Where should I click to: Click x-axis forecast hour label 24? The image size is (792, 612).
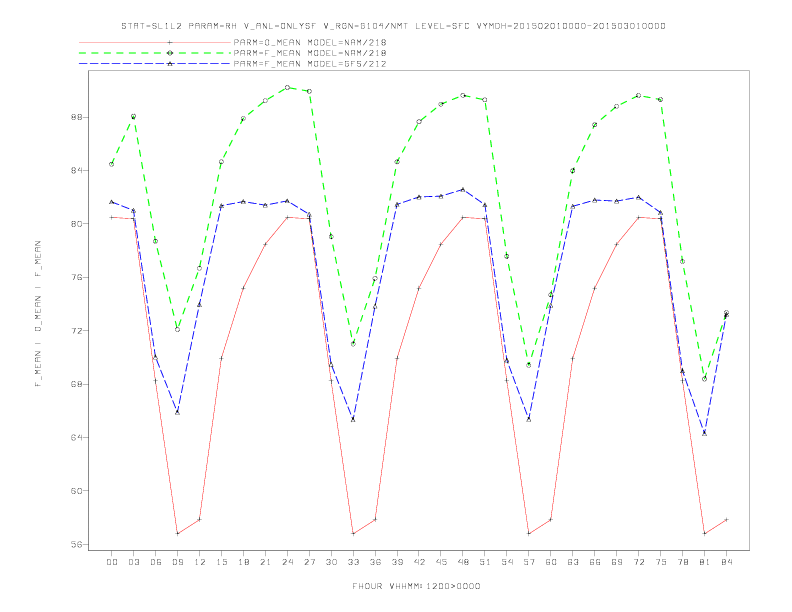click(x=287, y=562)
